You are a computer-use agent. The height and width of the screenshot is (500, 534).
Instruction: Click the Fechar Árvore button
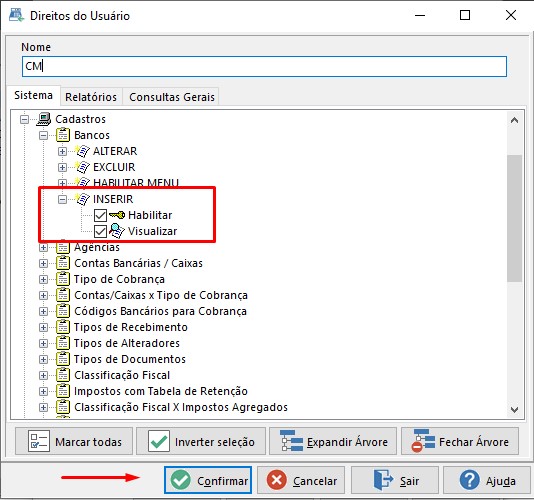[x=460, y=441]
